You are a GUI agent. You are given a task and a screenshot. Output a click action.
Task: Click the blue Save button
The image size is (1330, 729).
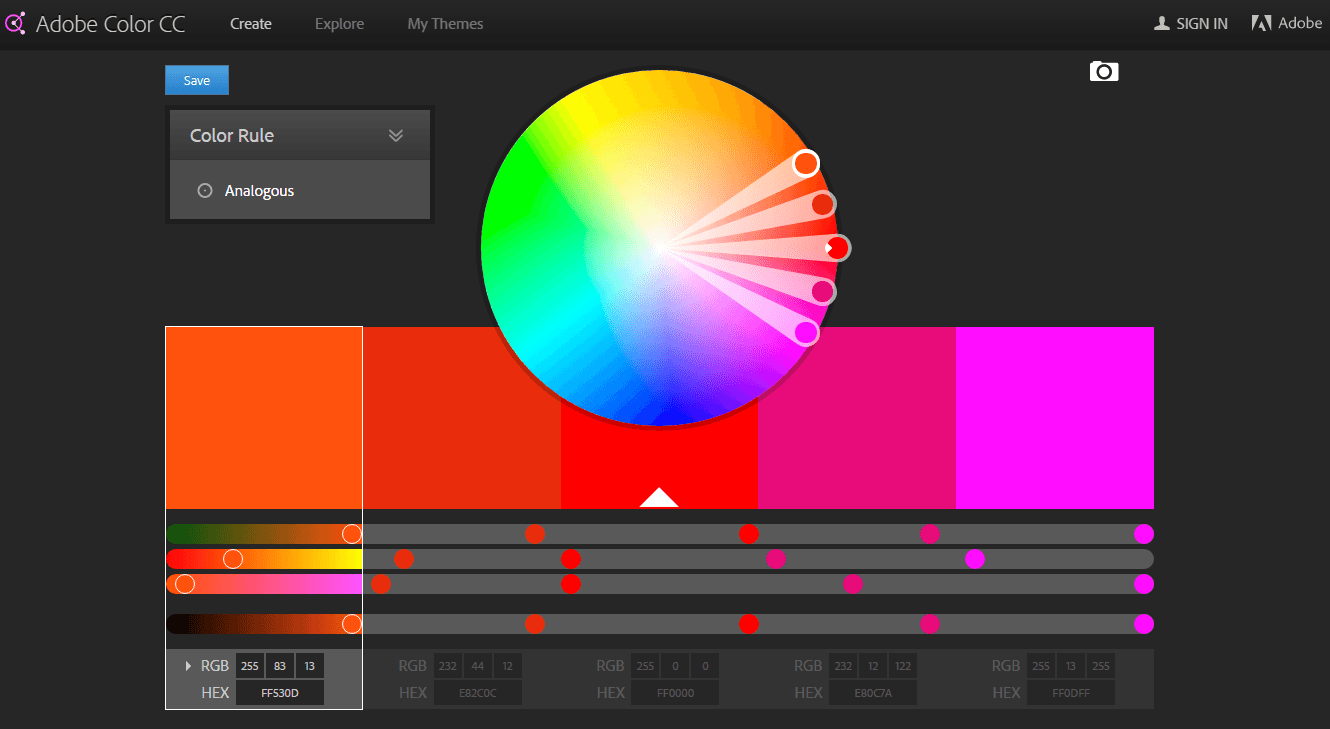(197, 80)
